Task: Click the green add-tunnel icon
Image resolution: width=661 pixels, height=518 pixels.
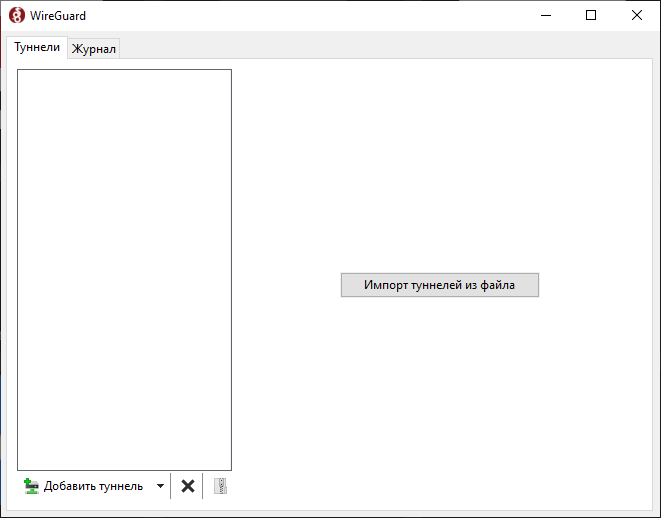Action: click(x=31, y=486)
